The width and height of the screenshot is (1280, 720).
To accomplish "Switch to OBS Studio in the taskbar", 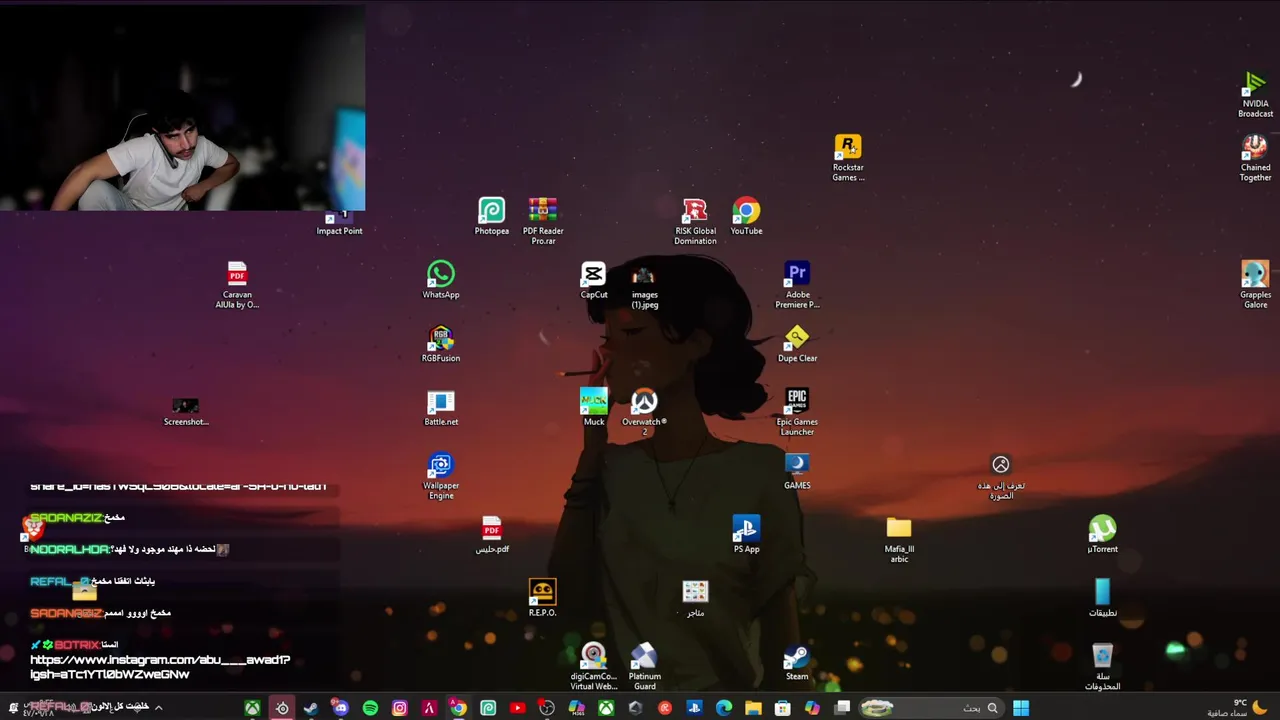I will tap(547, 708).
